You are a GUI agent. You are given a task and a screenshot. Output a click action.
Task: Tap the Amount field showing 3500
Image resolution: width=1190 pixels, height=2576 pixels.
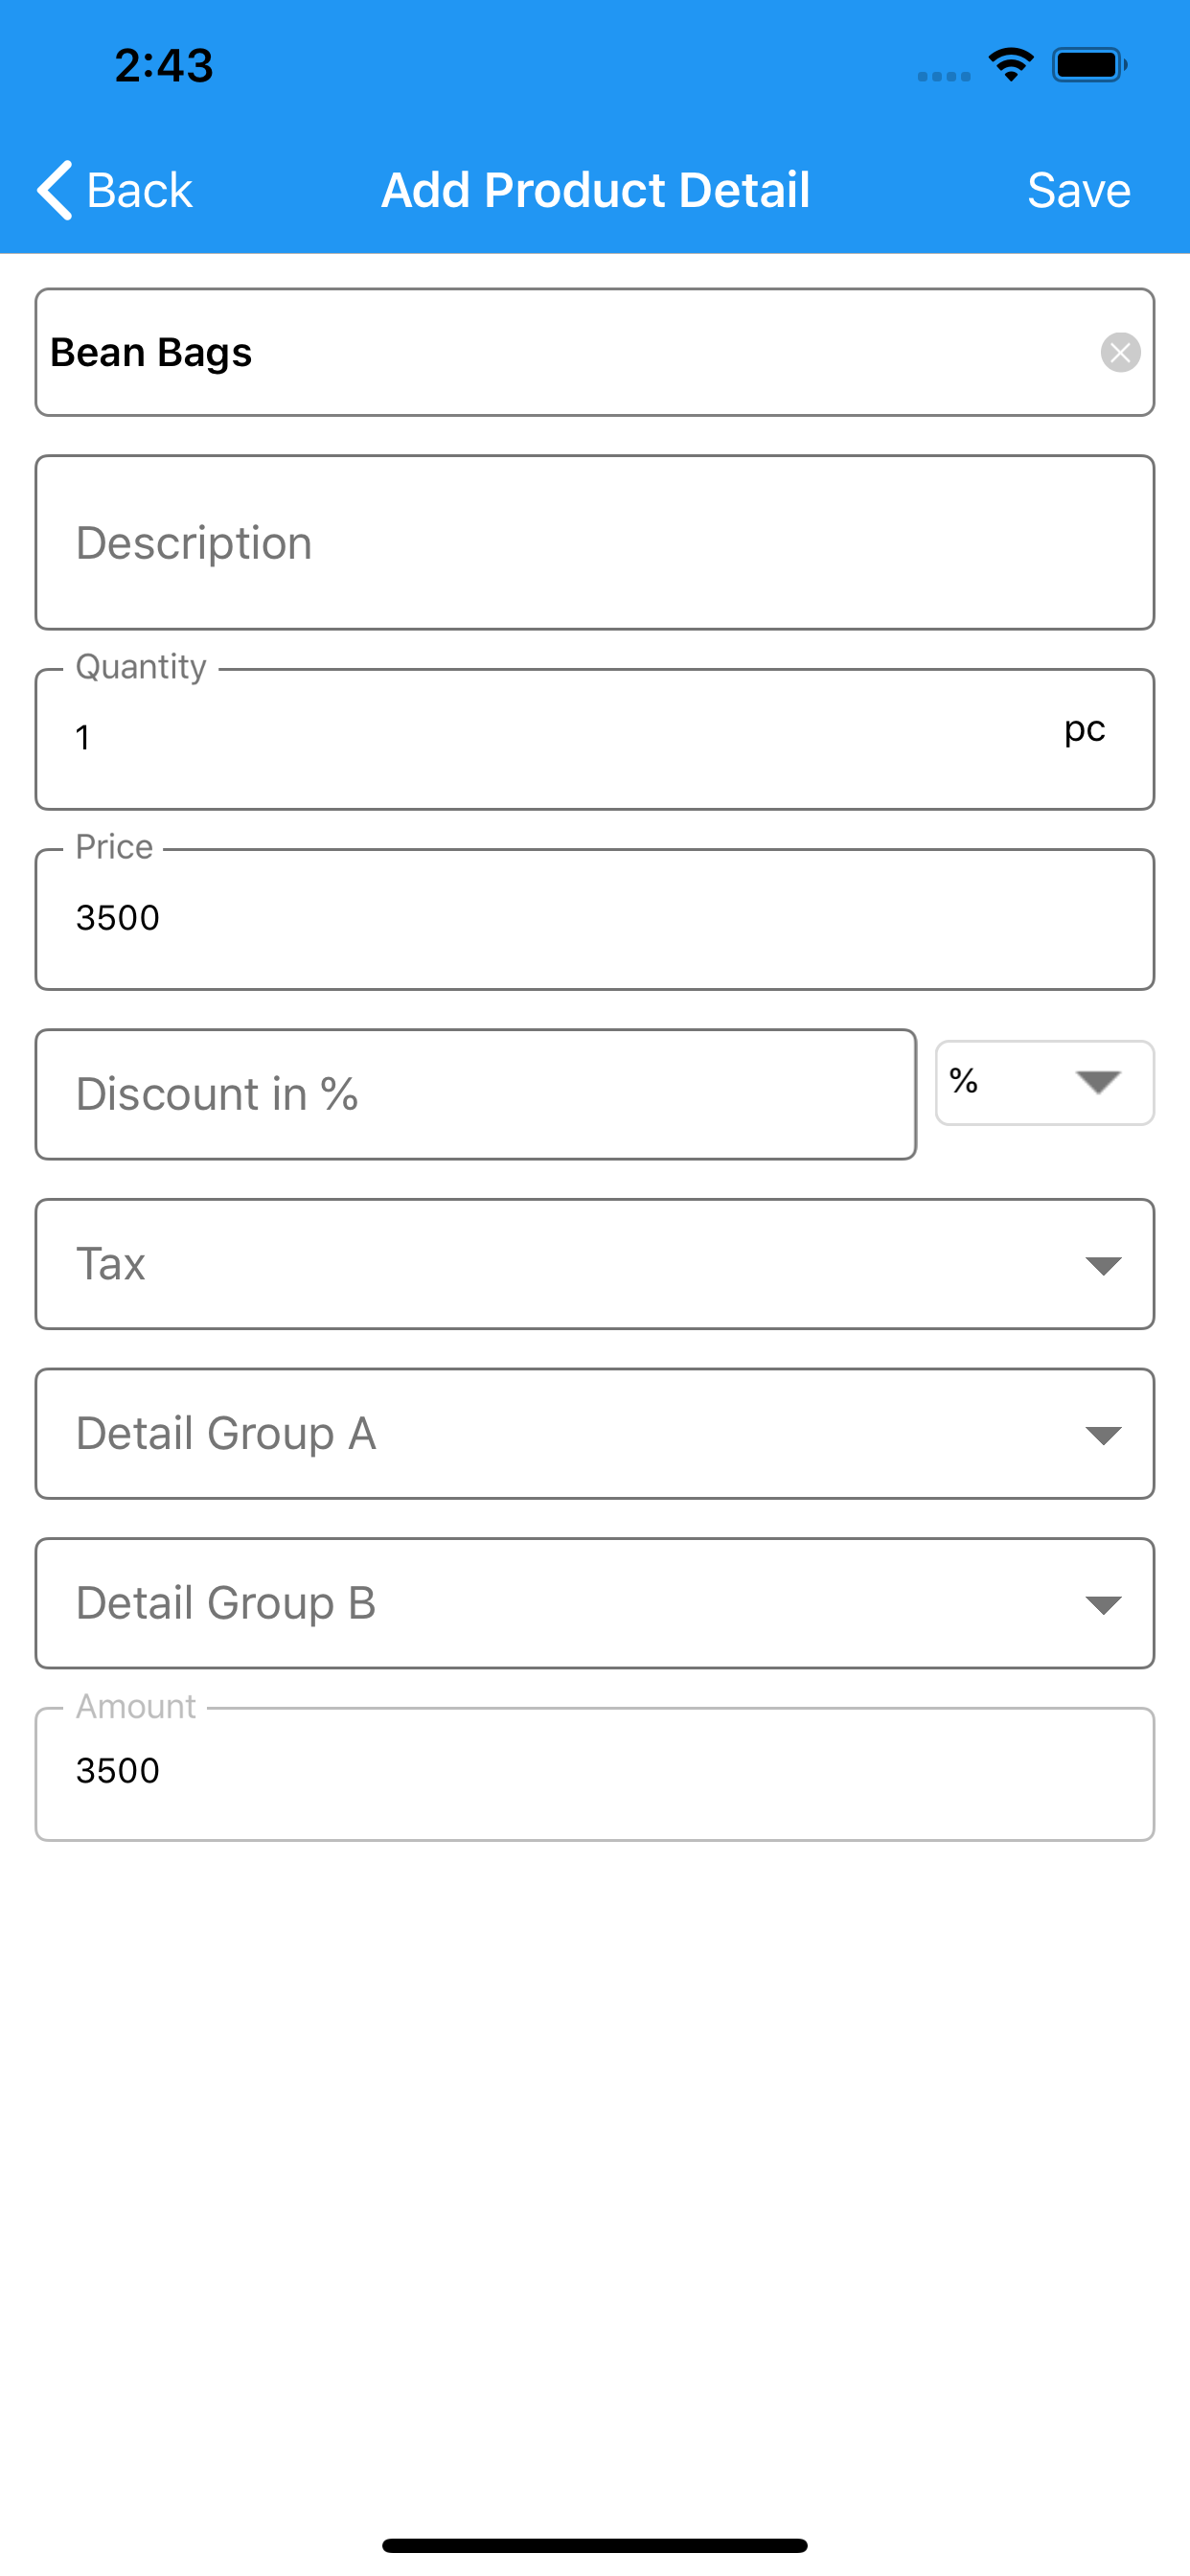tap(594, 1772)
